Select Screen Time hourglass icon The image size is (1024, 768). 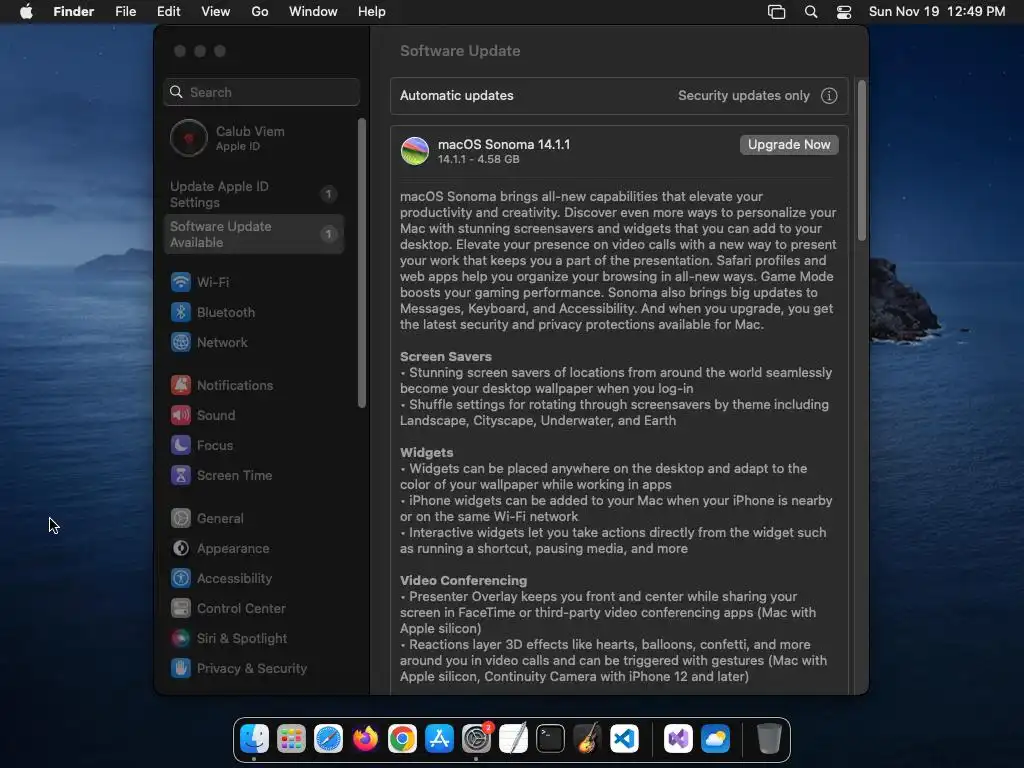tap(181, 475)
